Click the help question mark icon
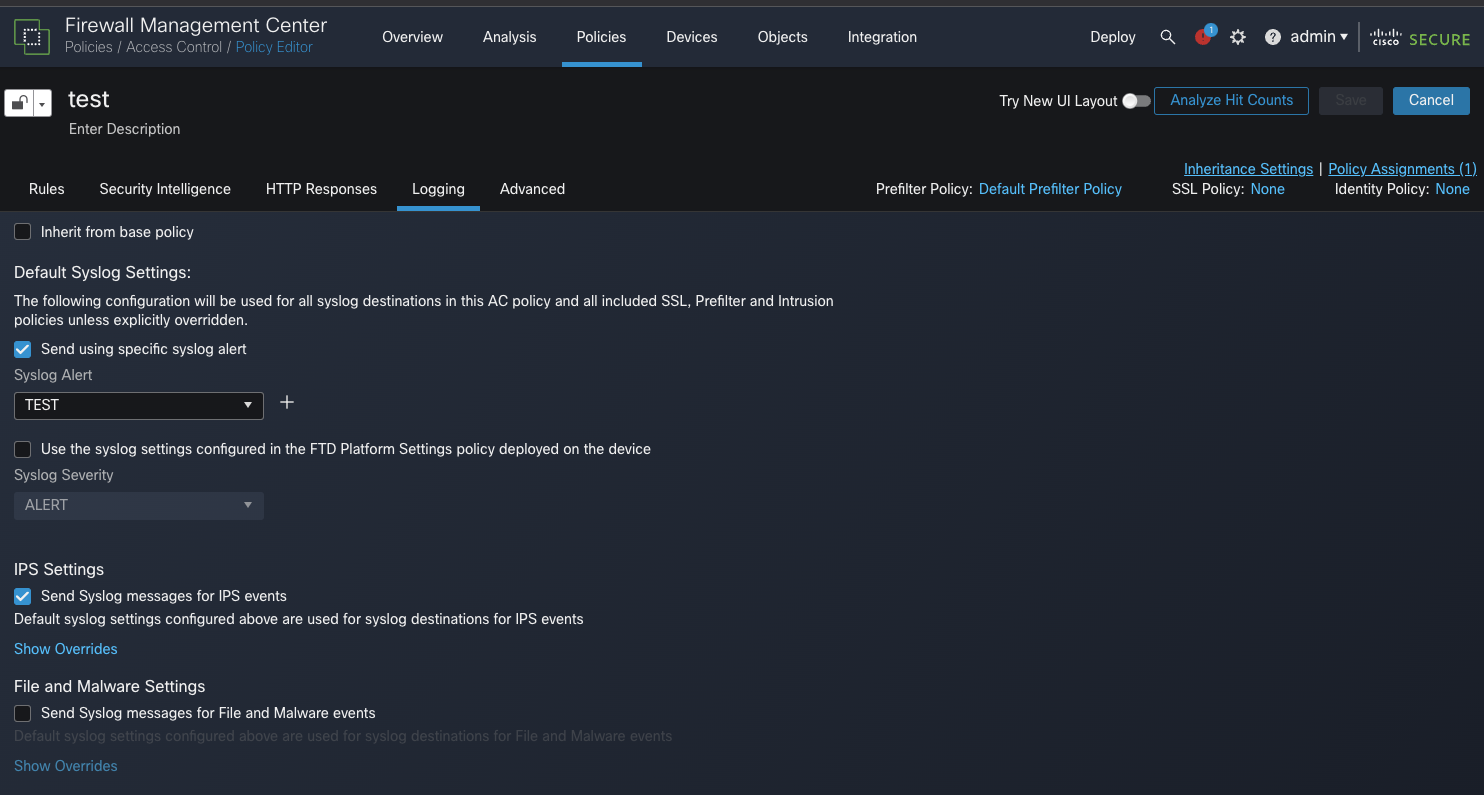This screenshot has width=1484, height=795. click(1272, 37)
